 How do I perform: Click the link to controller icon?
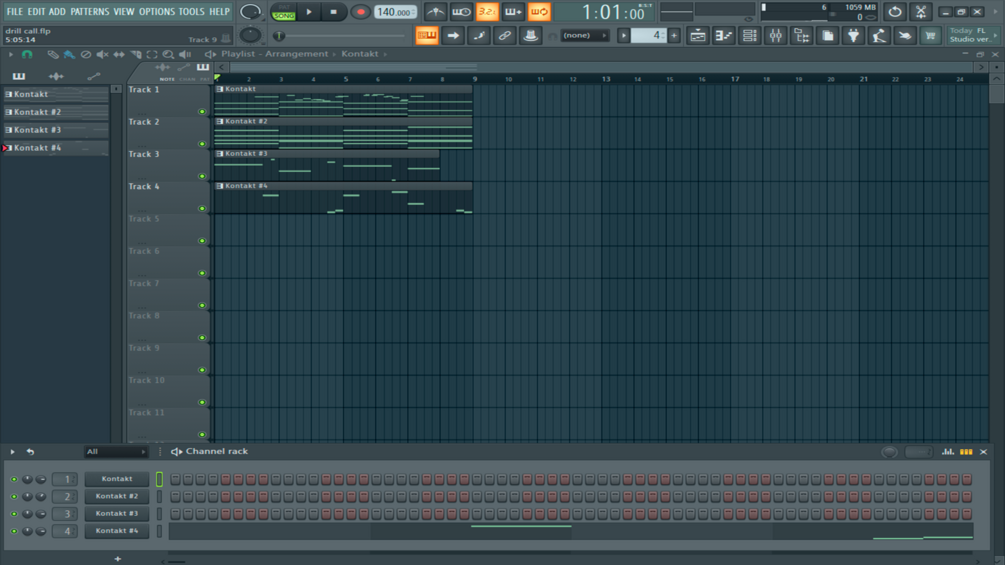pyautogui.click(x=504, y=36)
